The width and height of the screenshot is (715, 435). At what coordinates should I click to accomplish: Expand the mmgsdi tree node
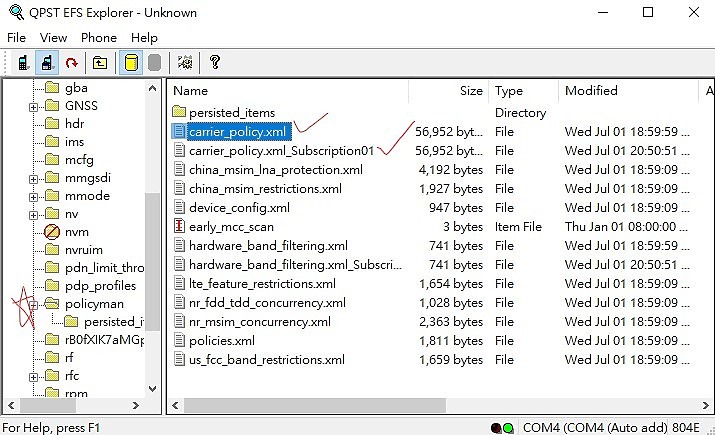[33, 179]
